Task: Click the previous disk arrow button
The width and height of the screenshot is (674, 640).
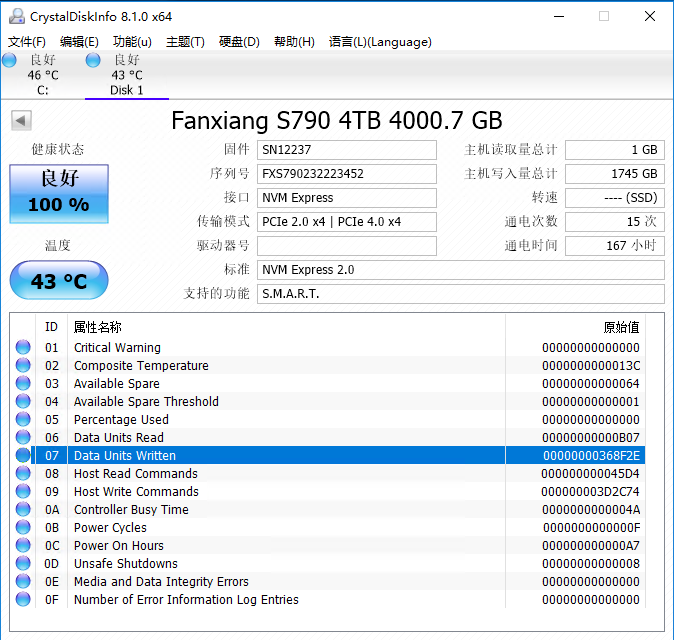Action: point(21,120)
